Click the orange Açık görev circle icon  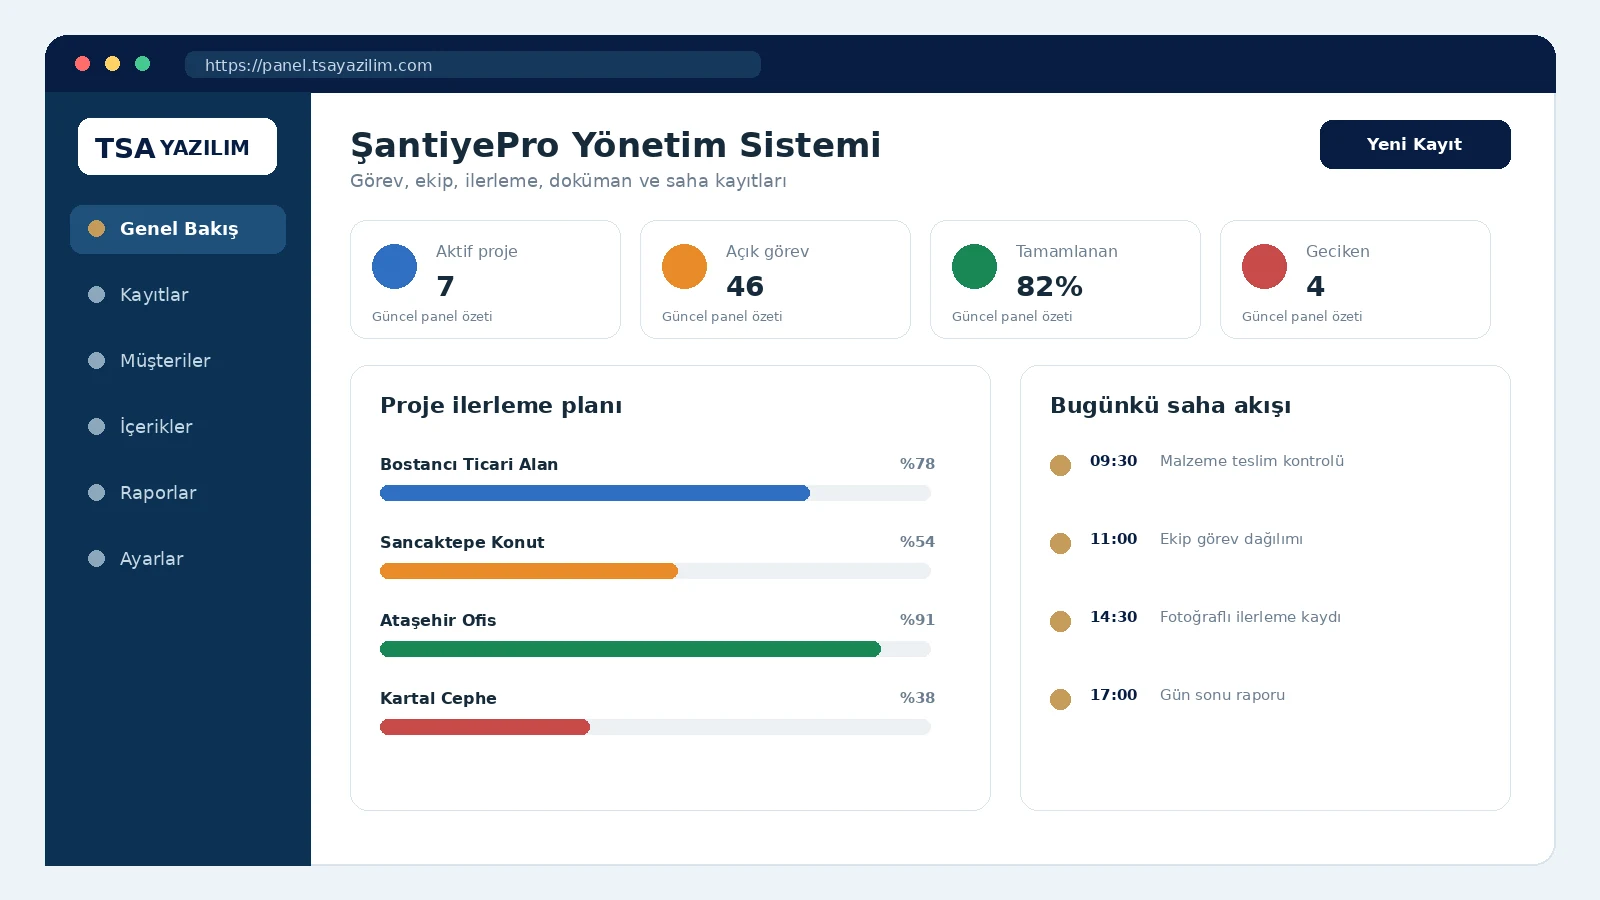(x=684, y=266)
